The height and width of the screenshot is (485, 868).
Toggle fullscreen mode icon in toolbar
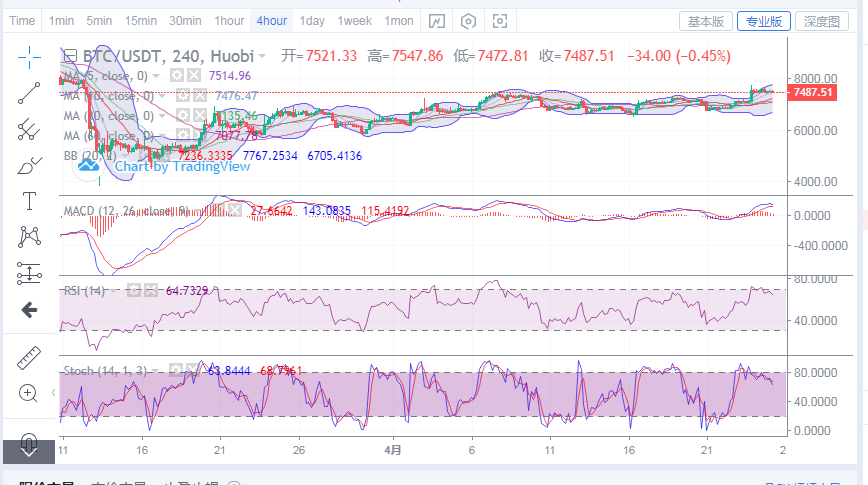(499, 21)
